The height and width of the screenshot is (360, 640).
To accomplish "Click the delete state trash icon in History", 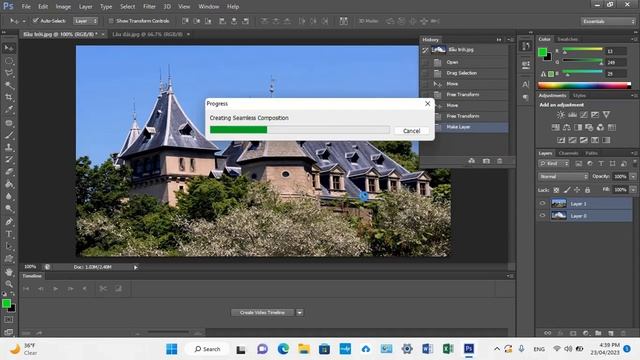I will click(500, 161).
